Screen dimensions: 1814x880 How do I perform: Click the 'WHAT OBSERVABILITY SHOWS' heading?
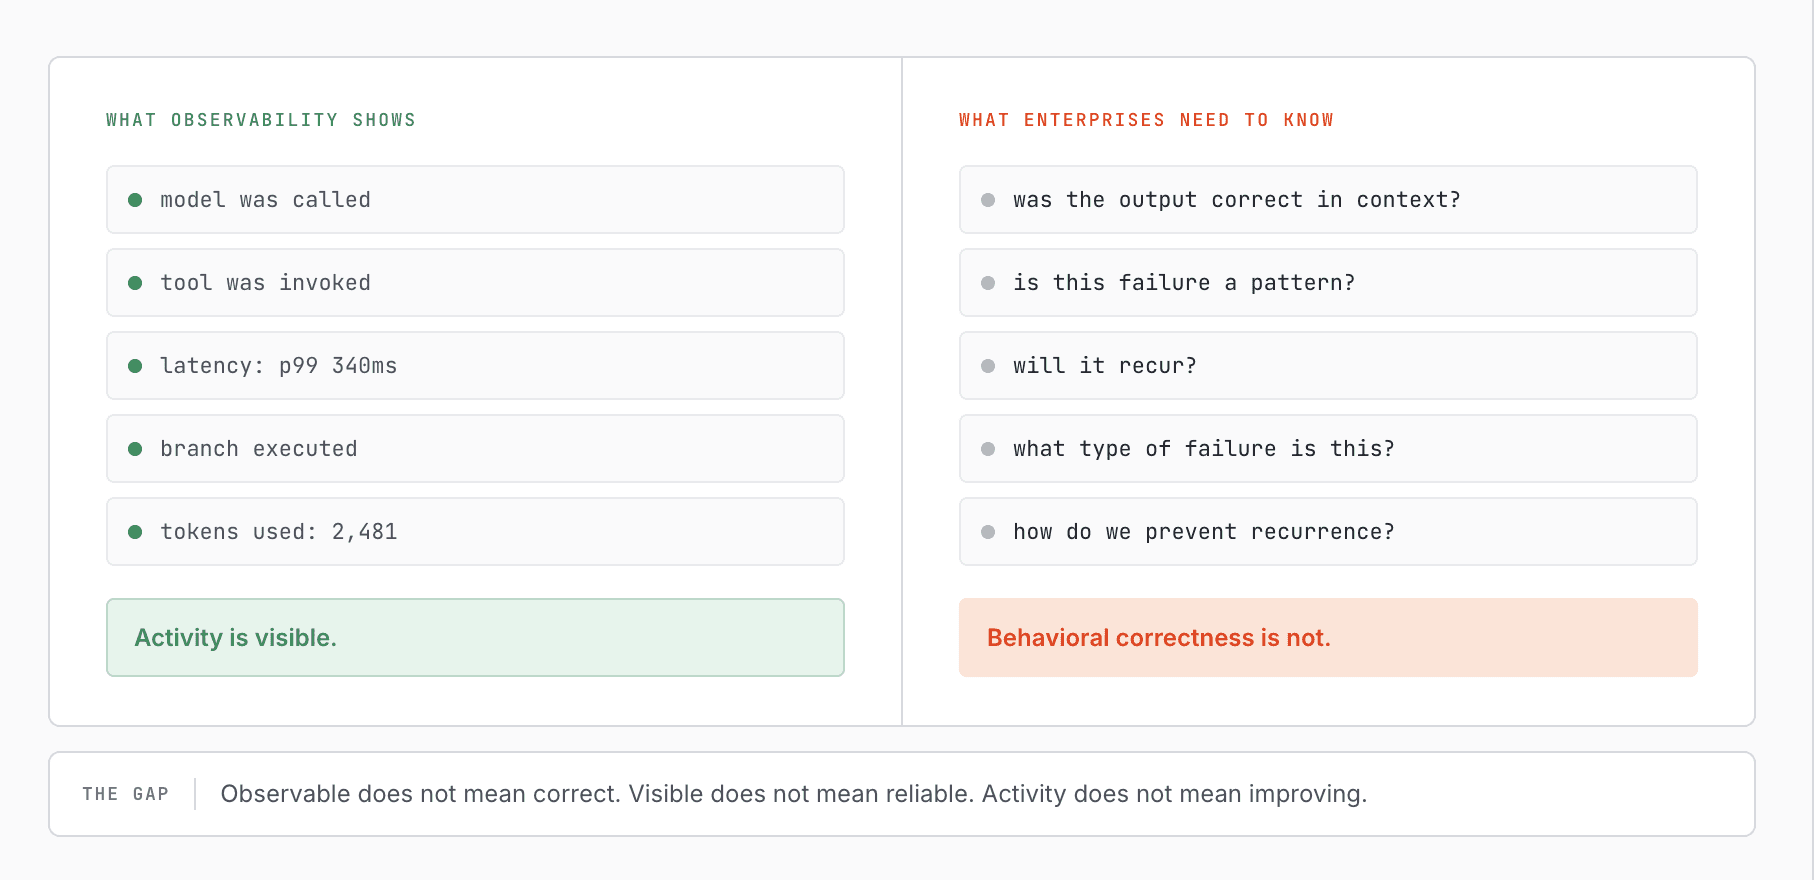261,120
